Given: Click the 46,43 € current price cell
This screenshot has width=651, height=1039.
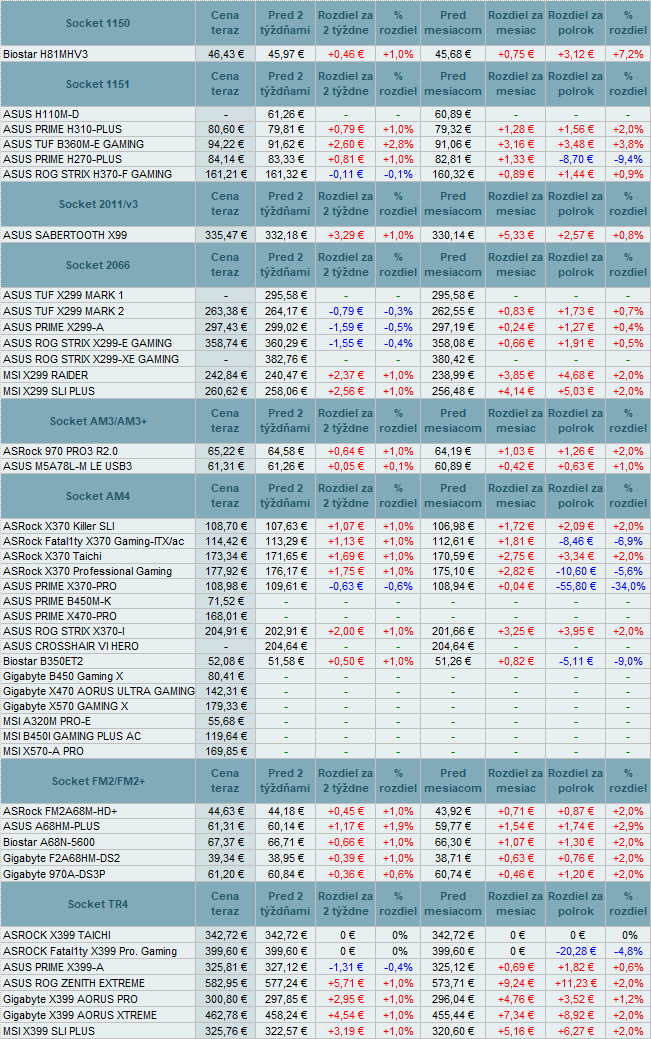Looking at the screenshot, I should [225, 54].
